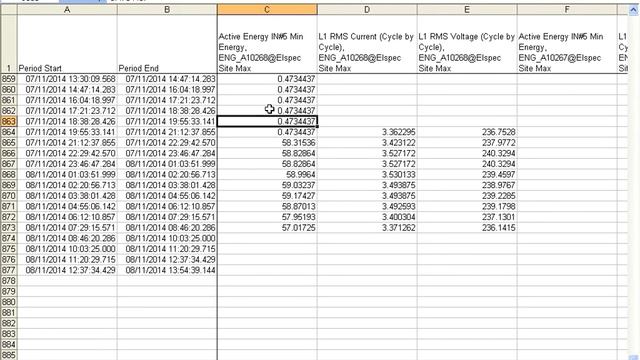Select cell 3.400304
The height and width of the screenshot is (360, 640).
(x=367, y=217)
